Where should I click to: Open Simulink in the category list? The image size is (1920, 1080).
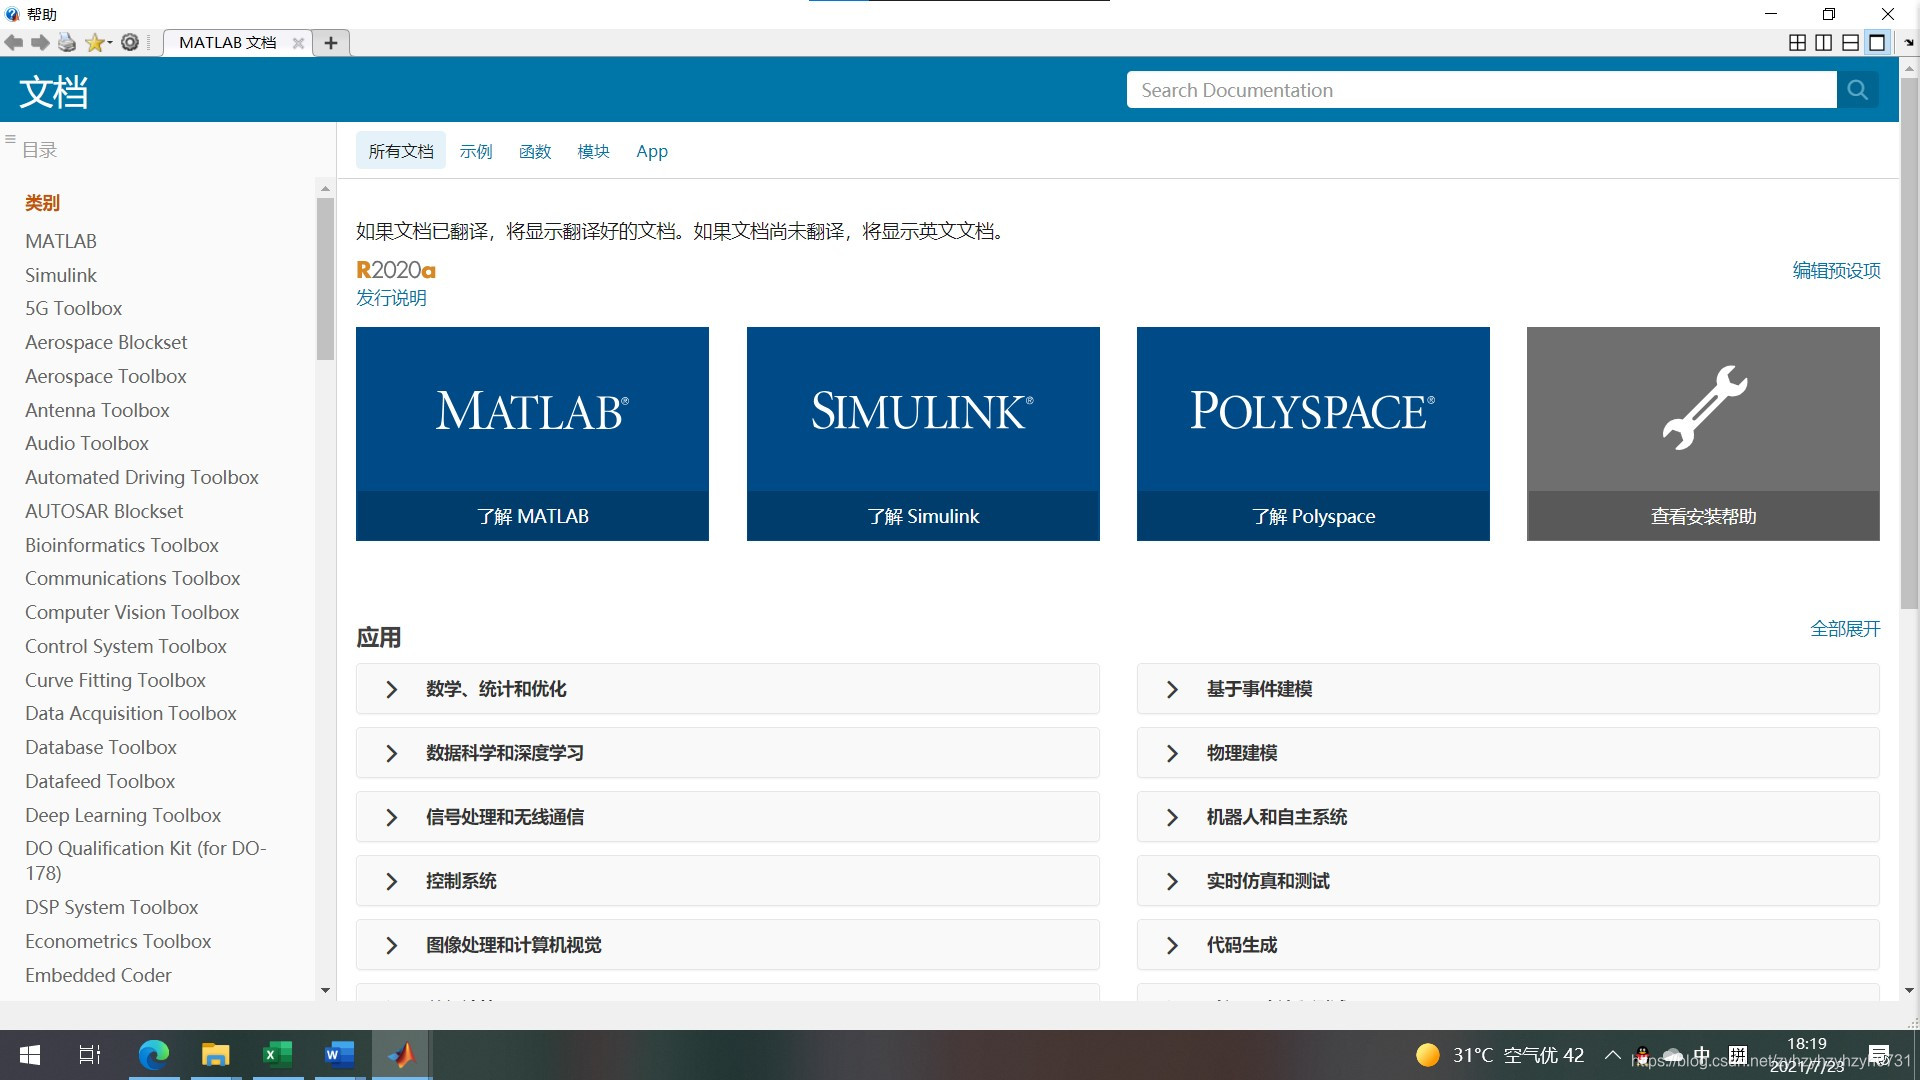pos(61,275)
